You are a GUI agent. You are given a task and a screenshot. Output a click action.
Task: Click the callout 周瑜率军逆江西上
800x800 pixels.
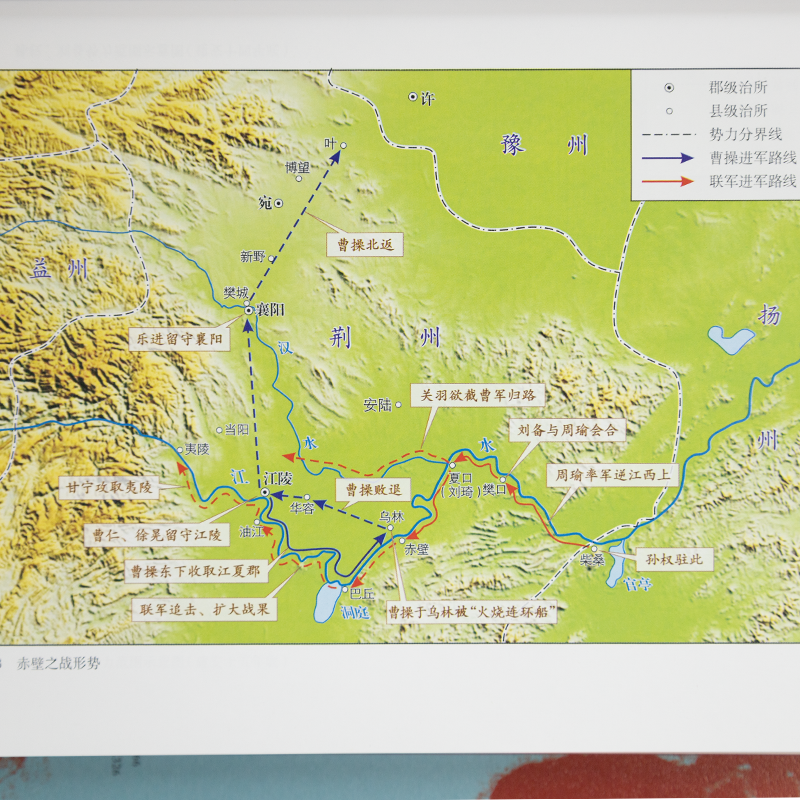coord(612,475)
